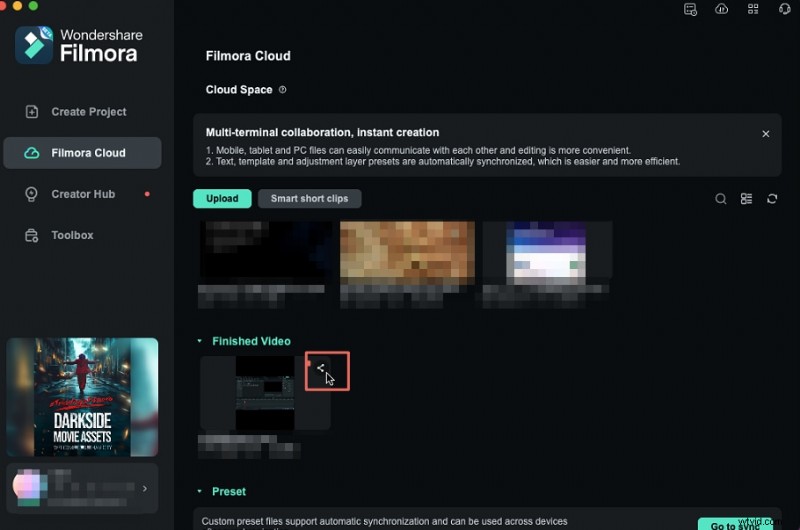Open the Toolbox section
This screenshot has width=800, height=530.
(x=82, y=235)
